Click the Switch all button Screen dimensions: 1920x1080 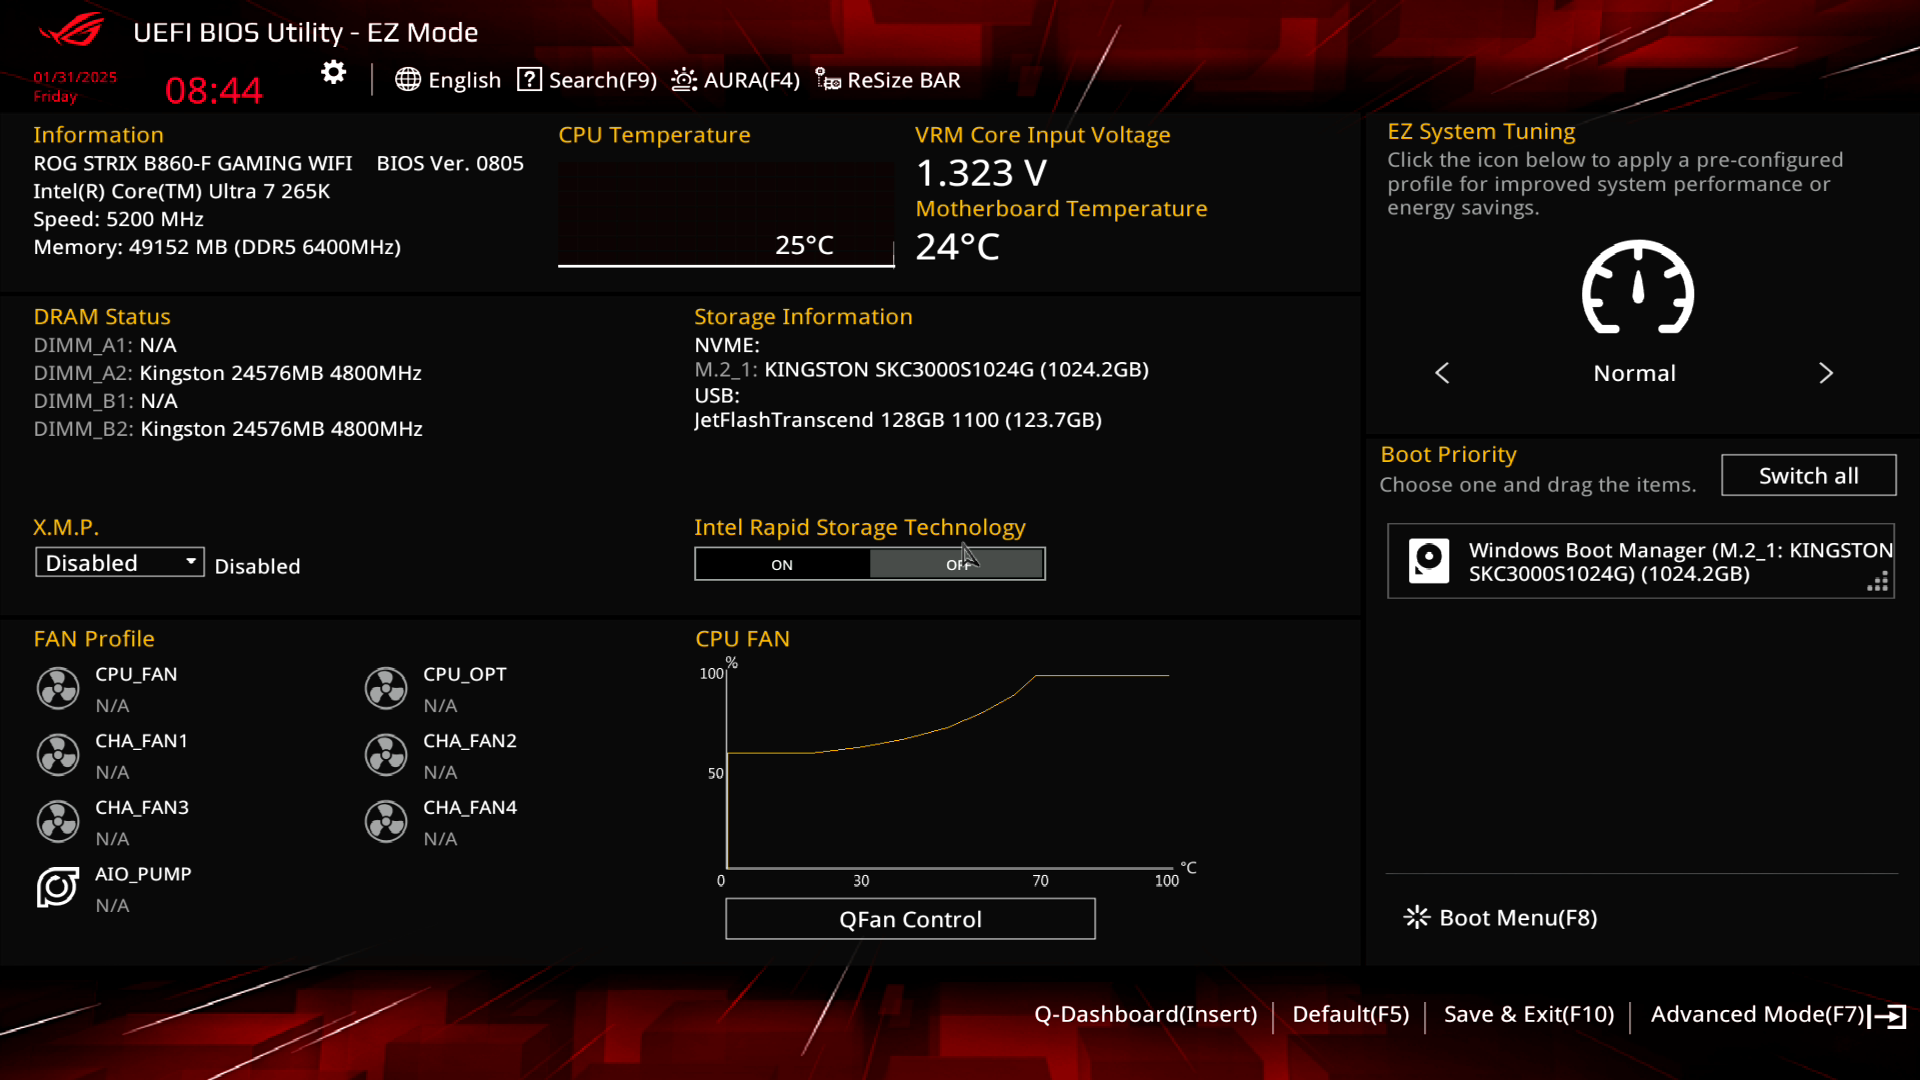click(x=1808, y=476)
